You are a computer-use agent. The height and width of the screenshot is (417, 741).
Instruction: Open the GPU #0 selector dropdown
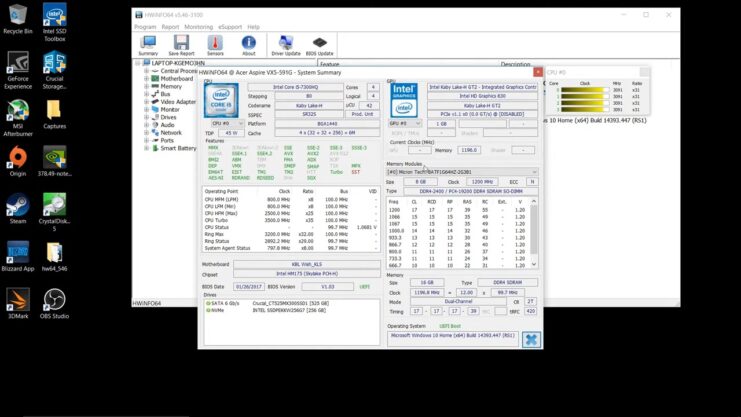coord(405,123)
